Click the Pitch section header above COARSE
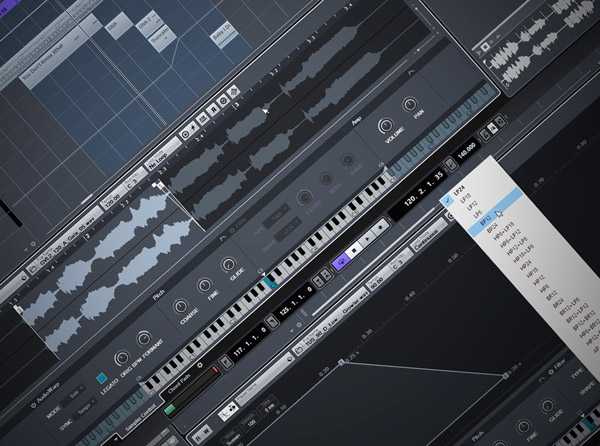The width and height of the screenshot is (600, 446). click(x=158, y=295)
